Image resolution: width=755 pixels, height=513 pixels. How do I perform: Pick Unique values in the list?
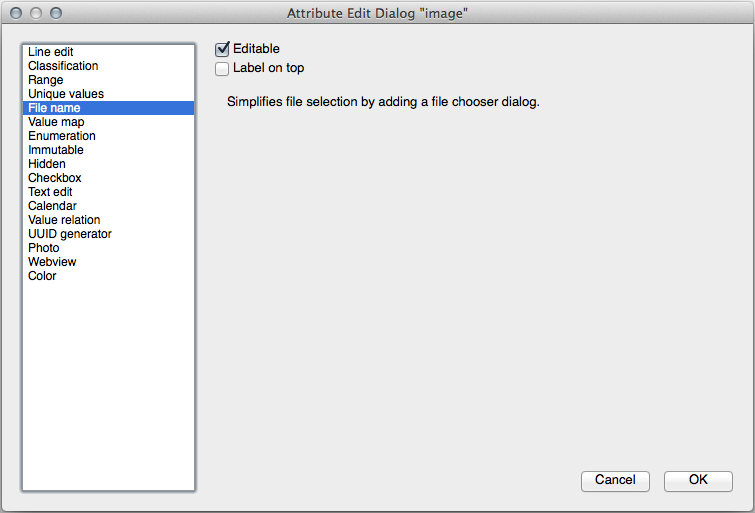[x=66, y=94]
